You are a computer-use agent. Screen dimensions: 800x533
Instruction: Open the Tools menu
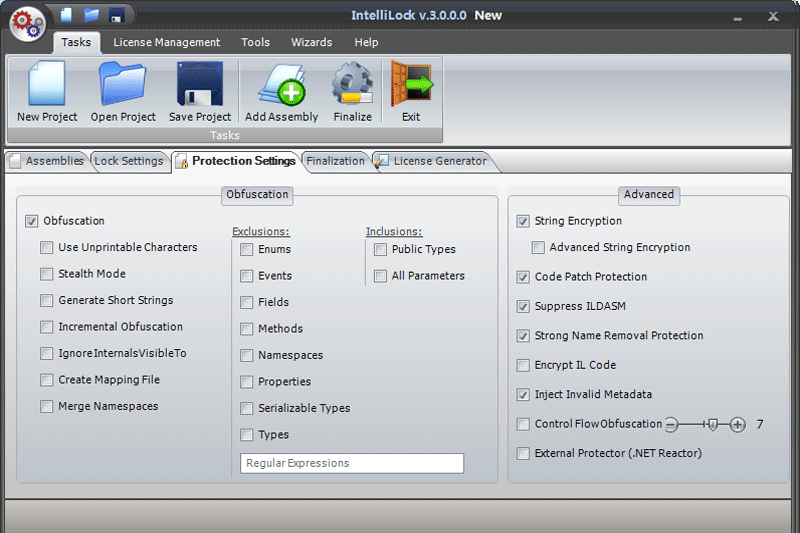255,42
